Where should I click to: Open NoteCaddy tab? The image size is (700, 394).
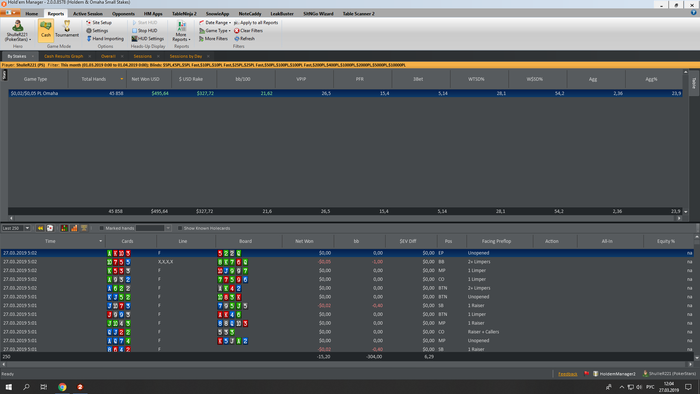click(250, 13)
